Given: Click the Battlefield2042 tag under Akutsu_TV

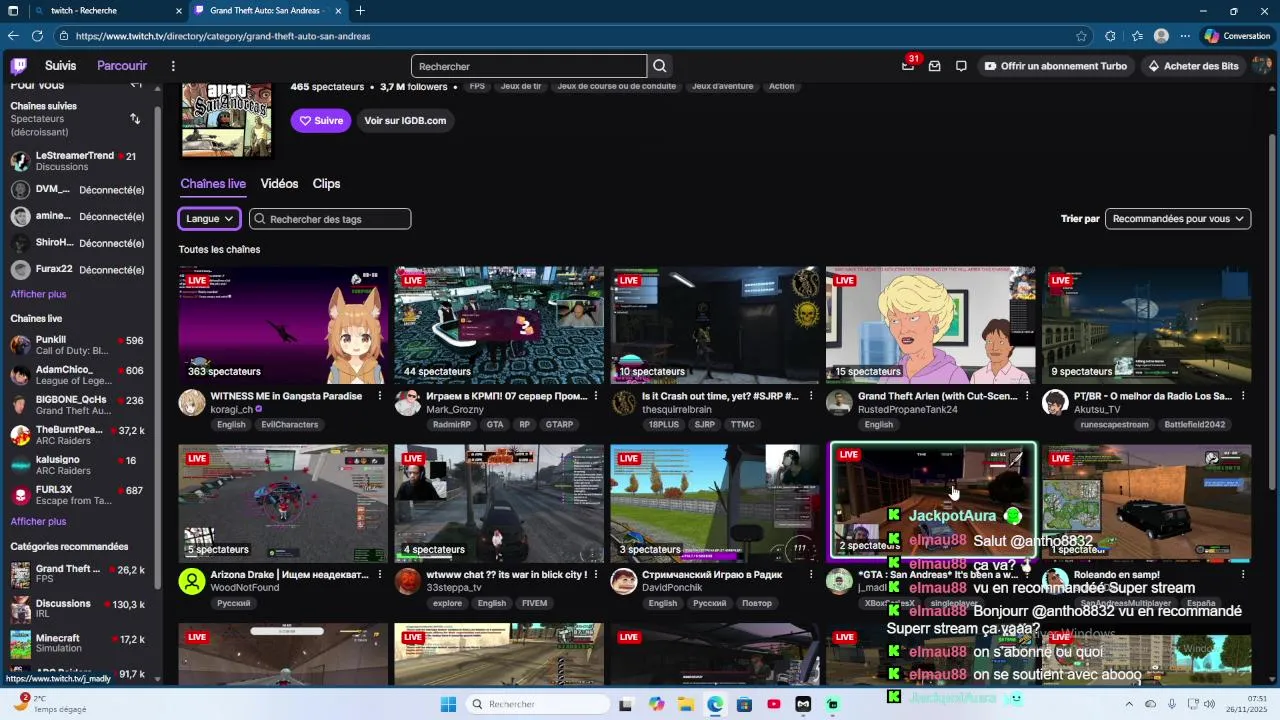Looking at the screenshot, I should pos(1194,424).
